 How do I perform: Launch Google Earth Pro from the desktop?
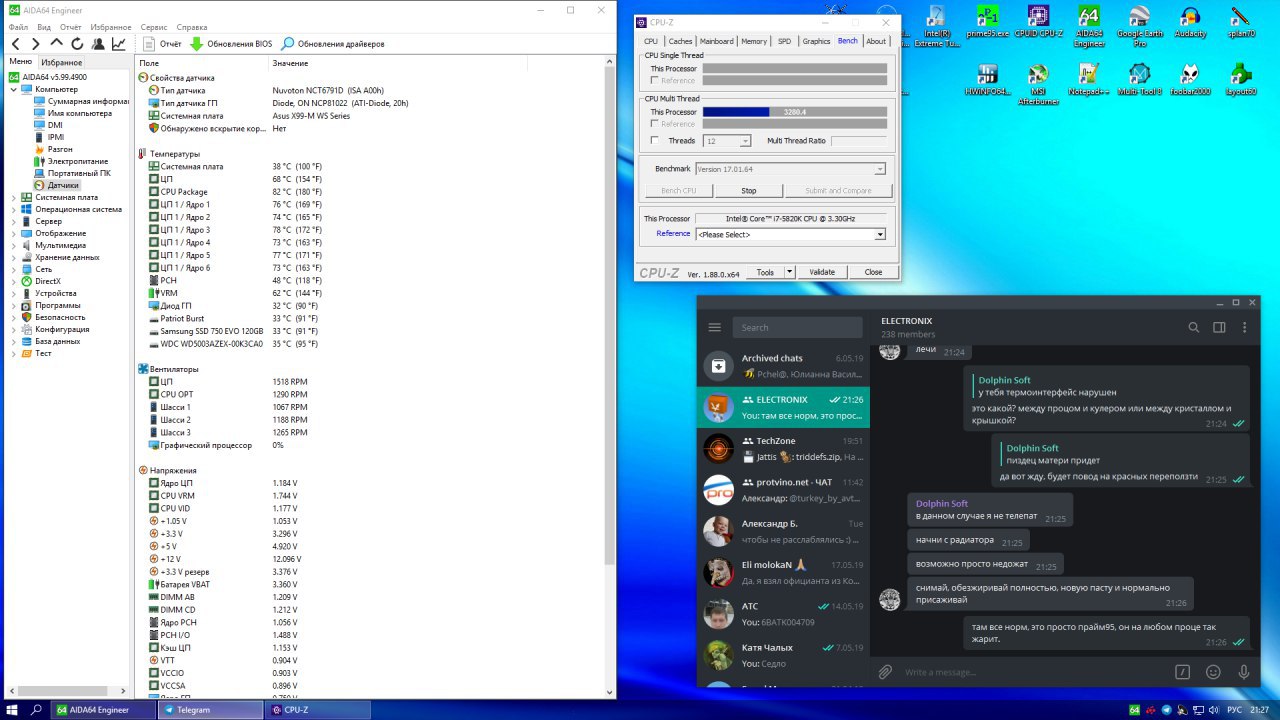coord(1139,25)
